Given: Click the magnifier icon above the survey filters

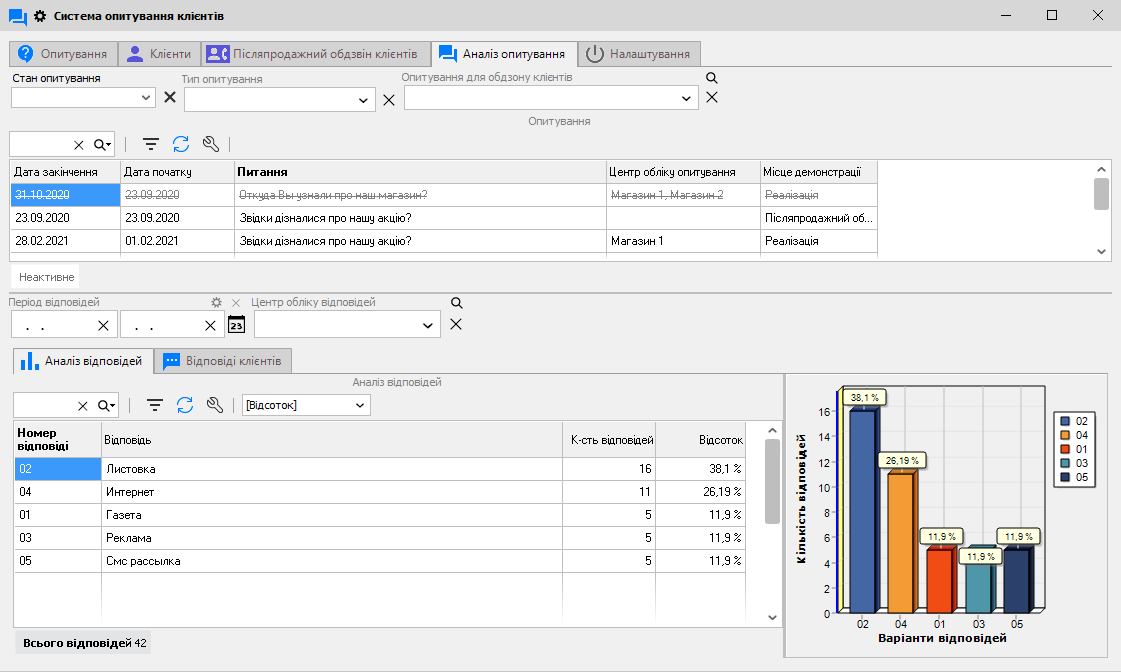Looking at the screenshot, I should (x=712, y=78).
